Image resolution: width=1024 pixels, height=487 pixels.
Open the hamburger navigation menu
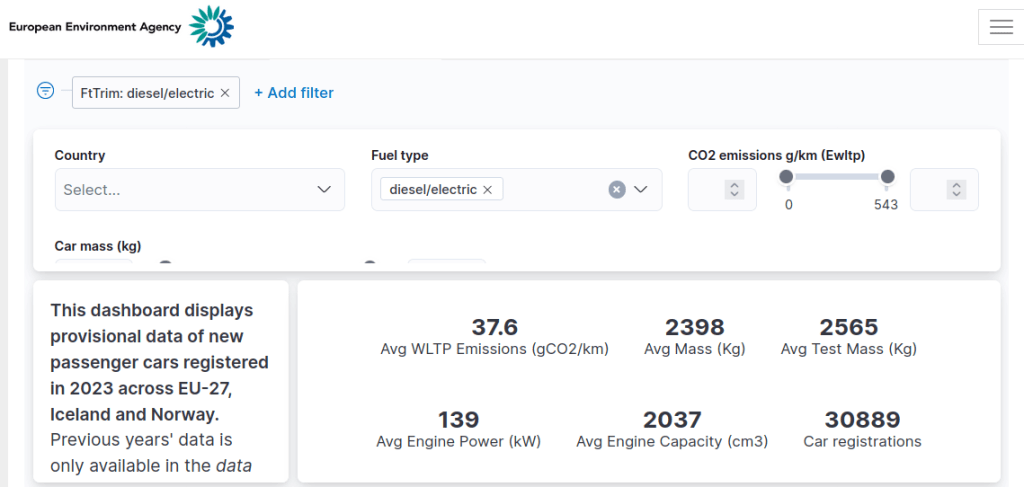1001,28
